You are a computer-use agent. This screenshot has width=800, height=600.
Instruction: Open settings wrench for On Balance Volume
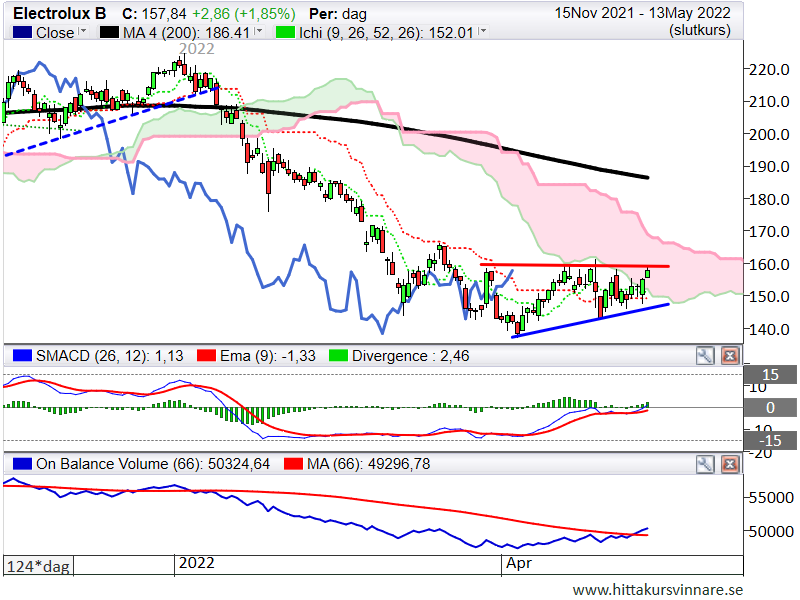click(x=705, y=464)
